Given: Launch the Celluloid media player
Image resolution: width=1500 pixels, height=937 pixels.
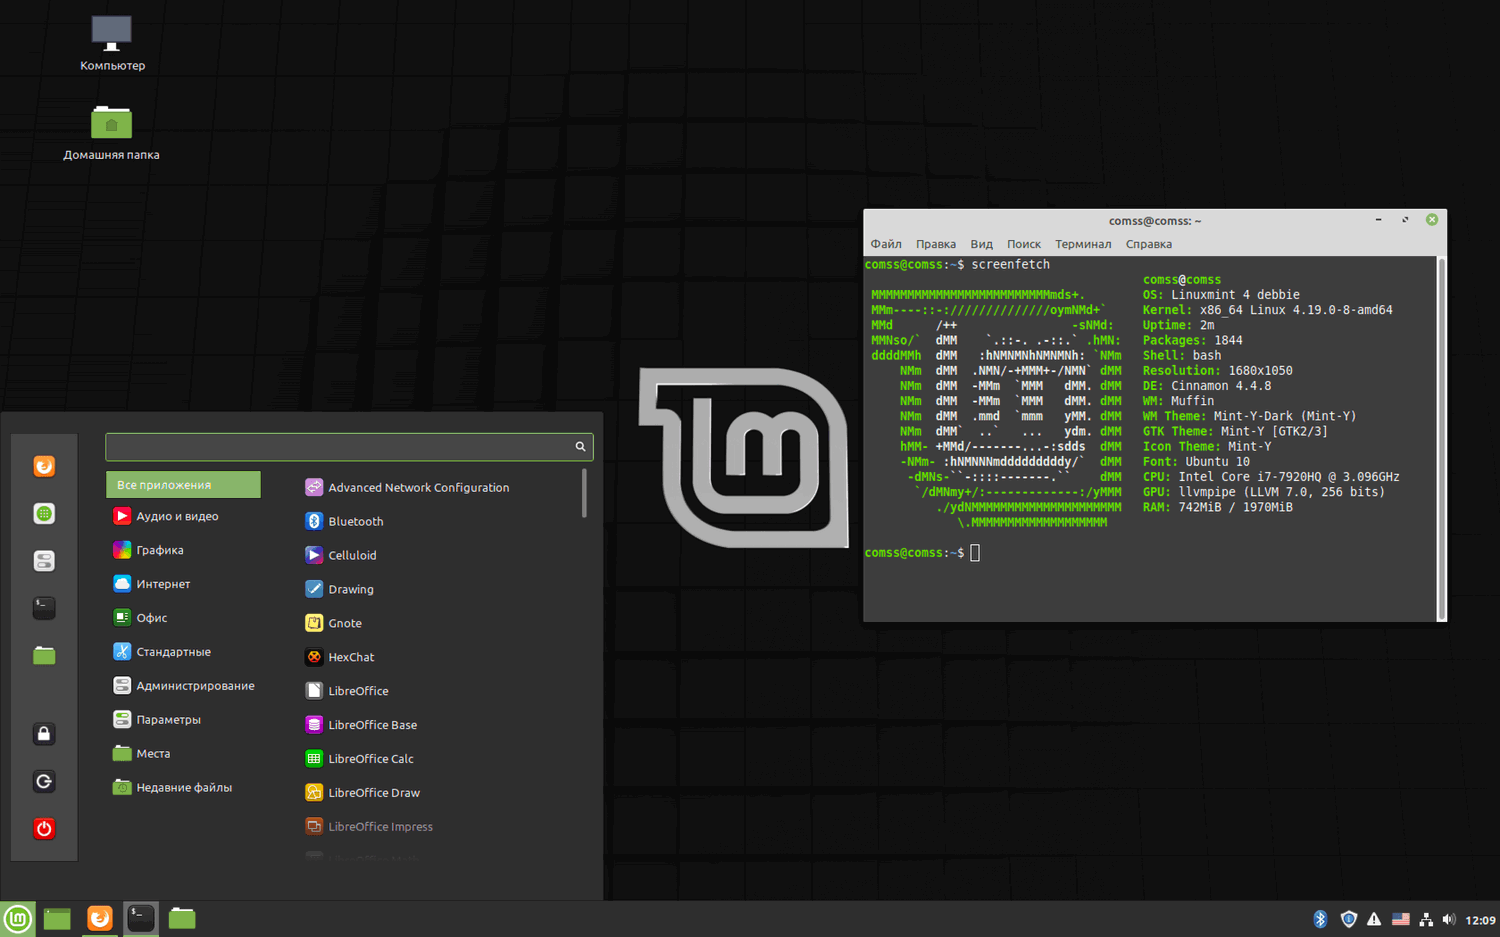Looking at the screenshot, I should tap(353, 554).
